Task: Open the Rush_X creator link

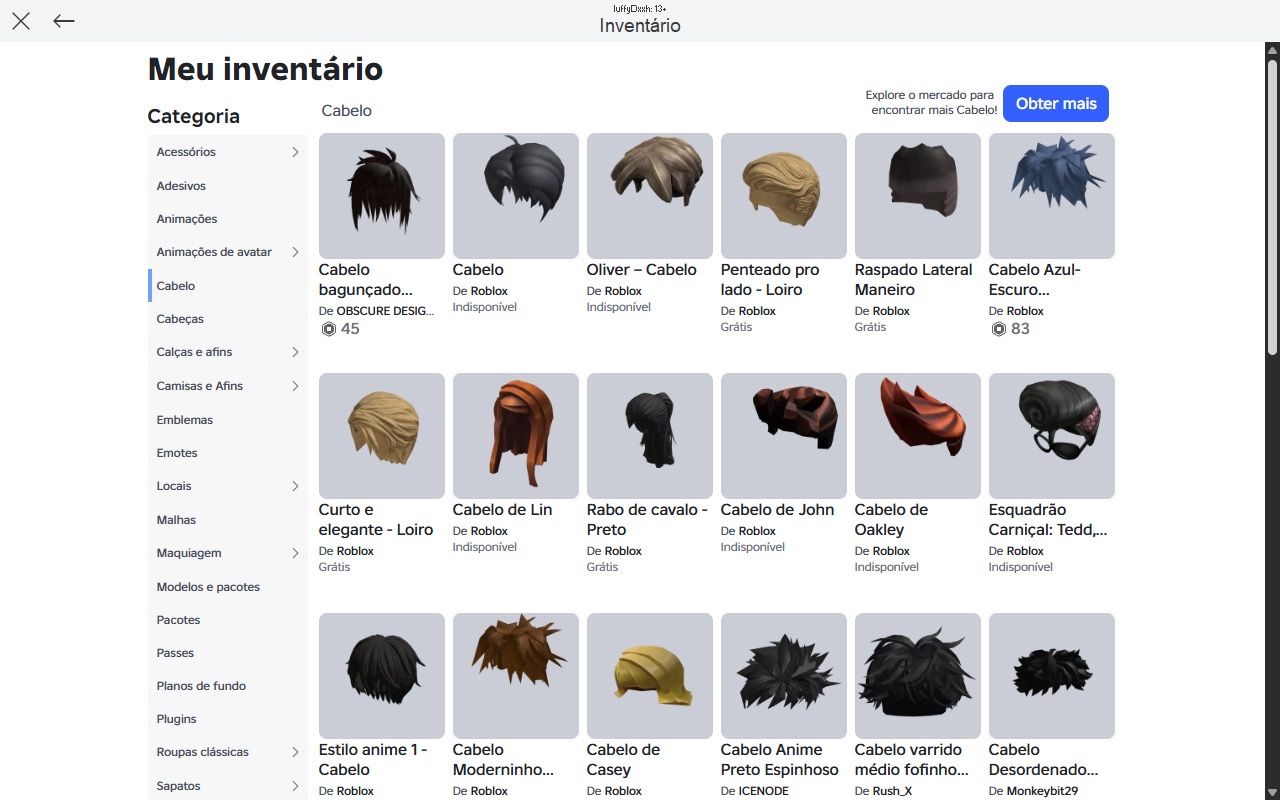Action: (x=892, y=791)
